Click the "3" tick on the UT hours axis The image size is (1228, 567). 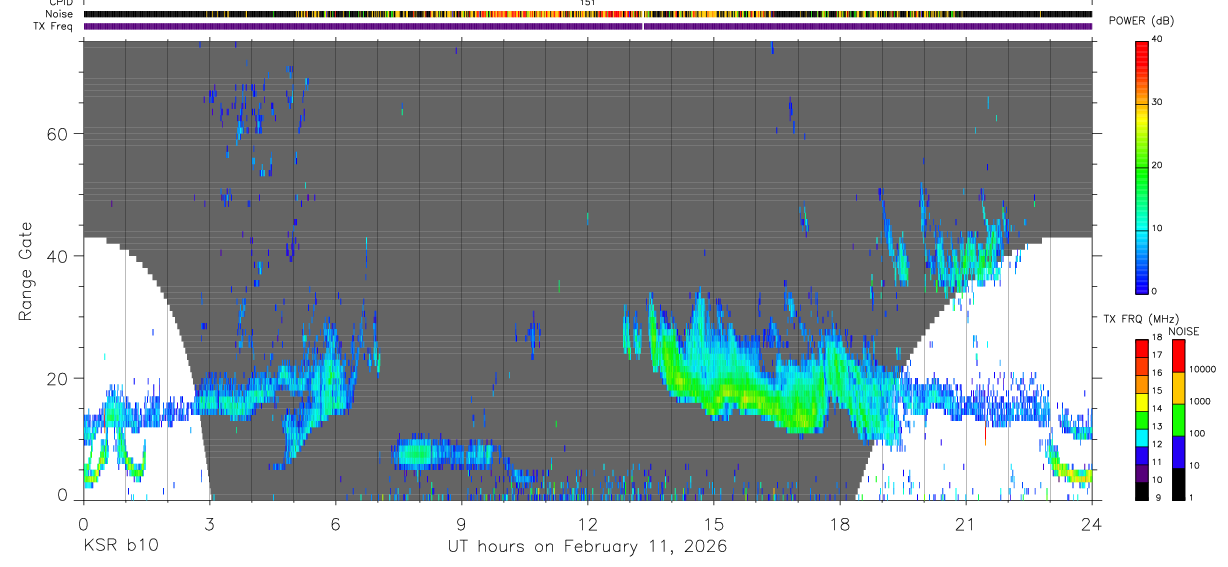pos(209,523)
